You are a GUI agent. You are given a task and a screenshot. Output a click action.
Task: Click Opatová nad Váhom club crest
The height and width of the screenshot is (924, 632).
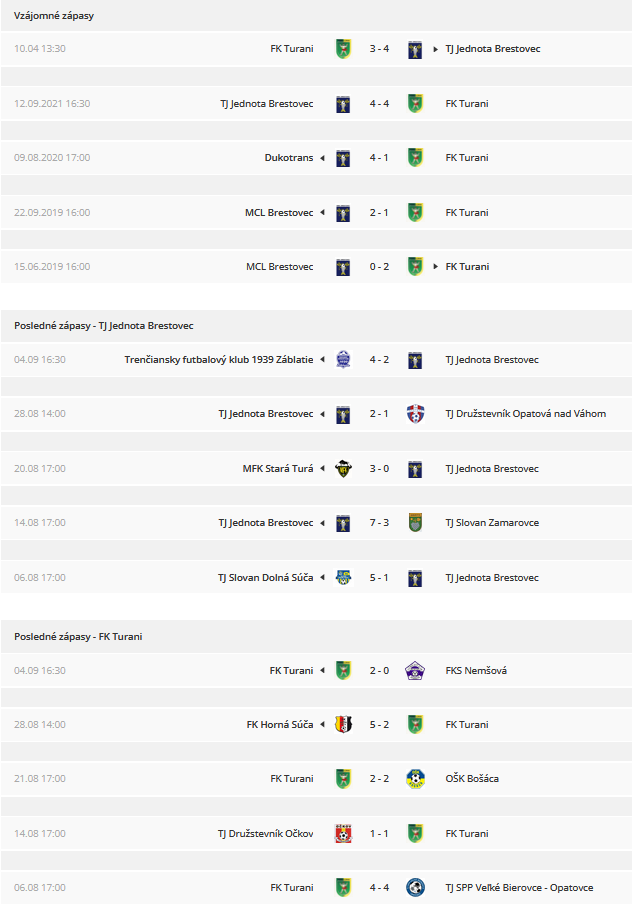[416, 414]
